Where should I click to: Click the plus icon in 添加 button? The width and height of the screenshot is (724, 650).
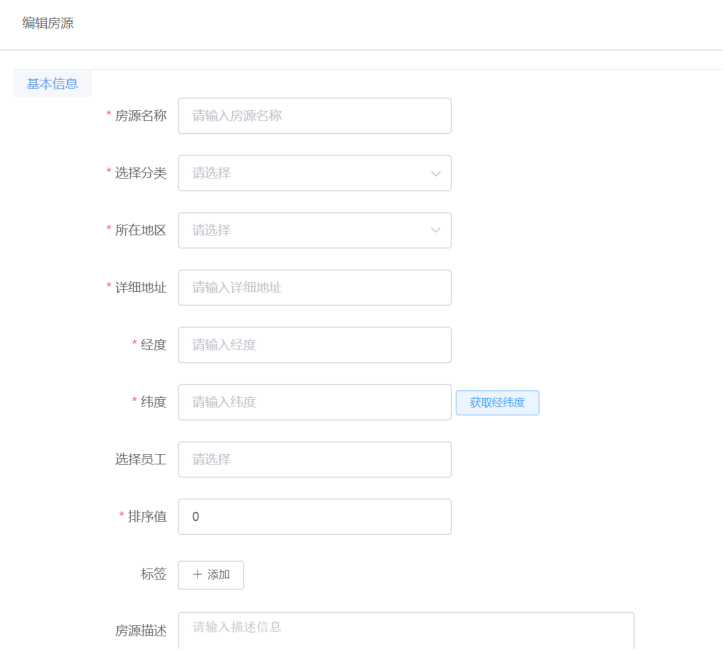pyautogui.click(x=198, y=574)
